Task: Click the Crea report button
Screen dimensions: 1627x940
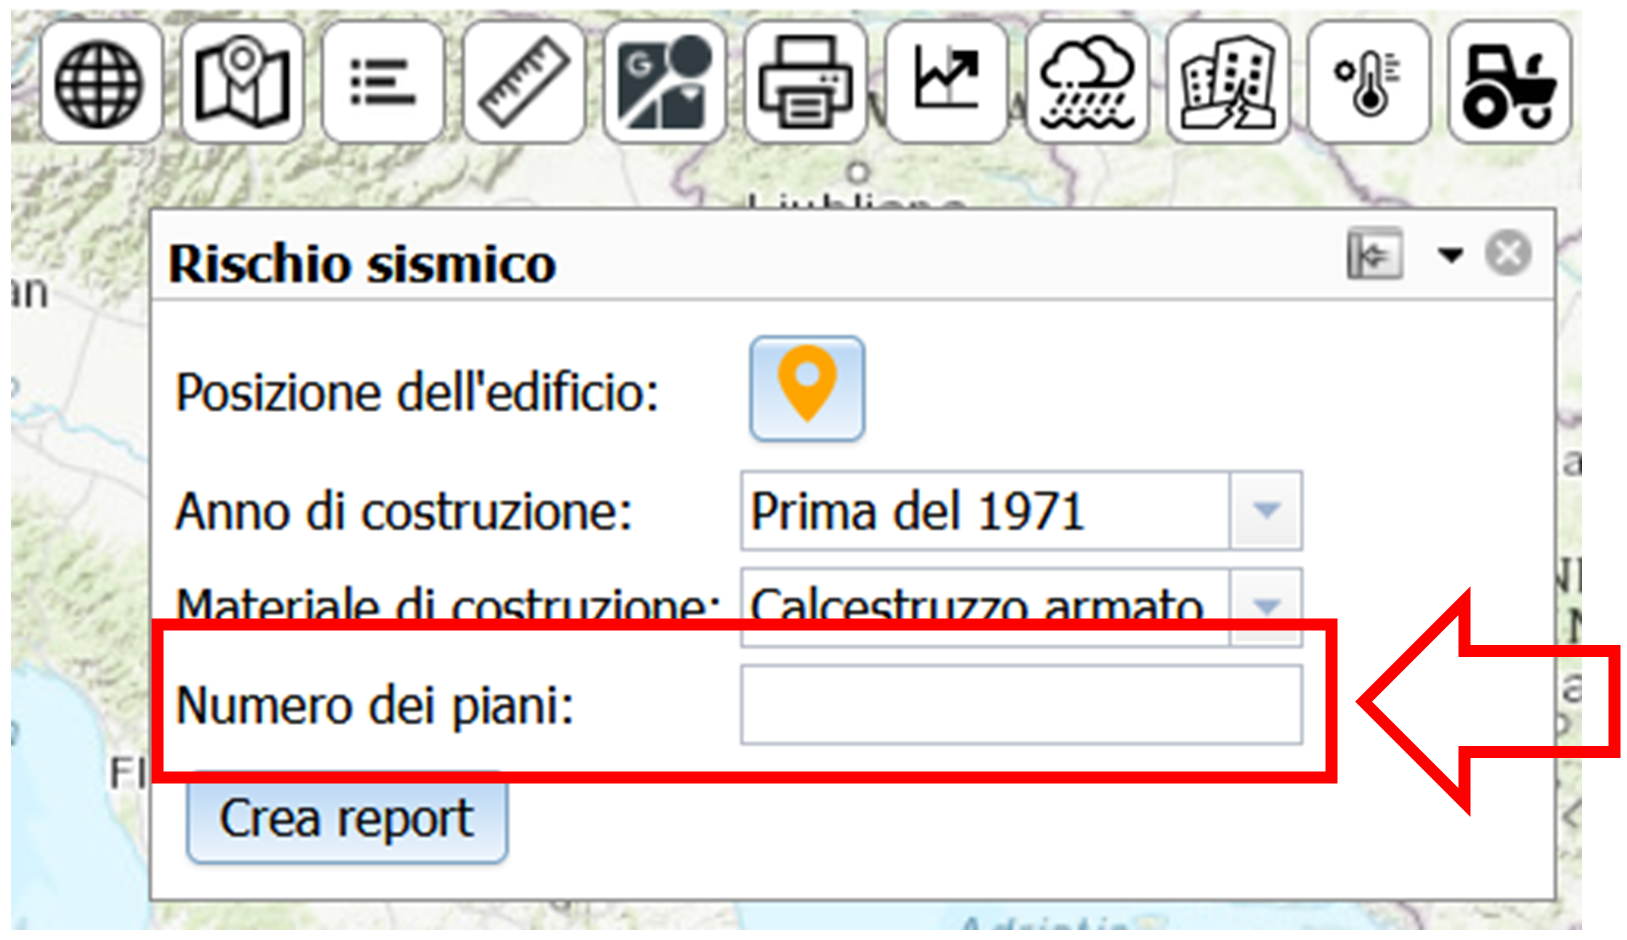Action: (x=347, y=819)
